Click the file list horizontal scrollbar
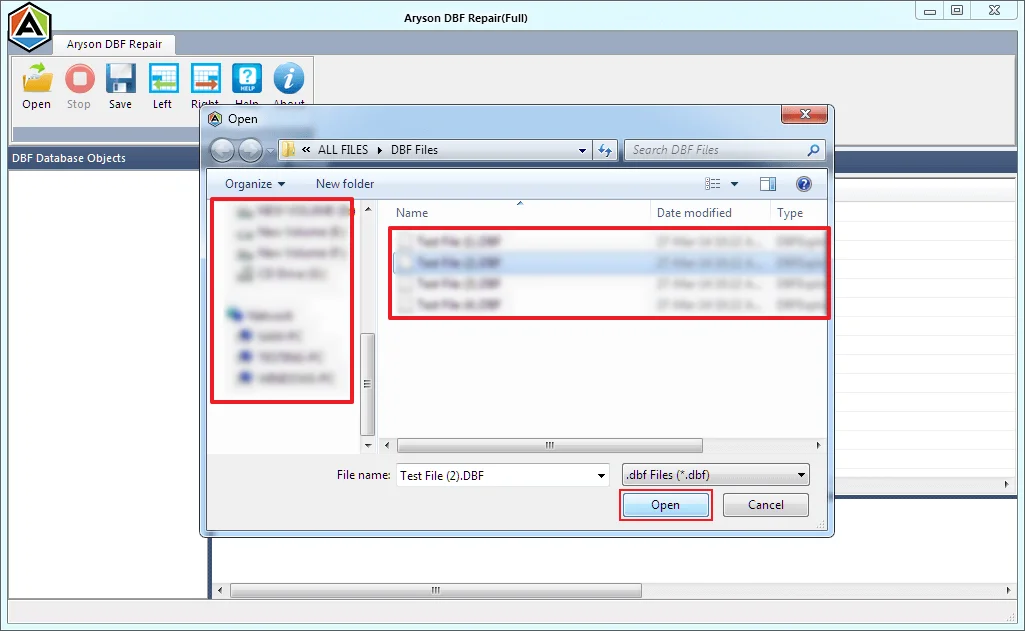This screenshot has height=631, width=1025. [550, 445]
